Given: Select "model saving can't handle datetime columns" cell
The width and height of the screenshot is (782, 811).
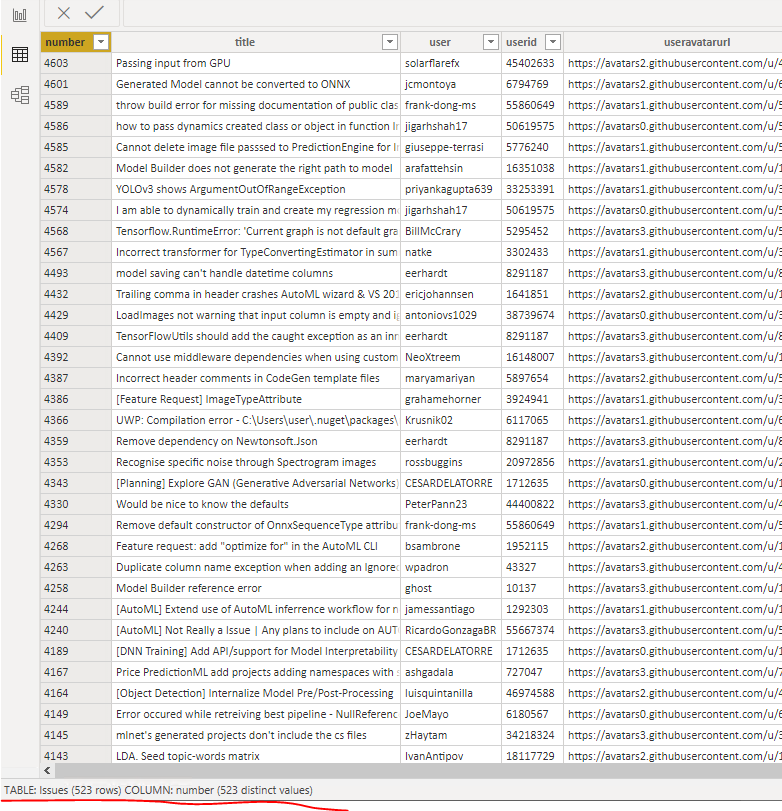Looking at the screenshot, I should point(255,273).
